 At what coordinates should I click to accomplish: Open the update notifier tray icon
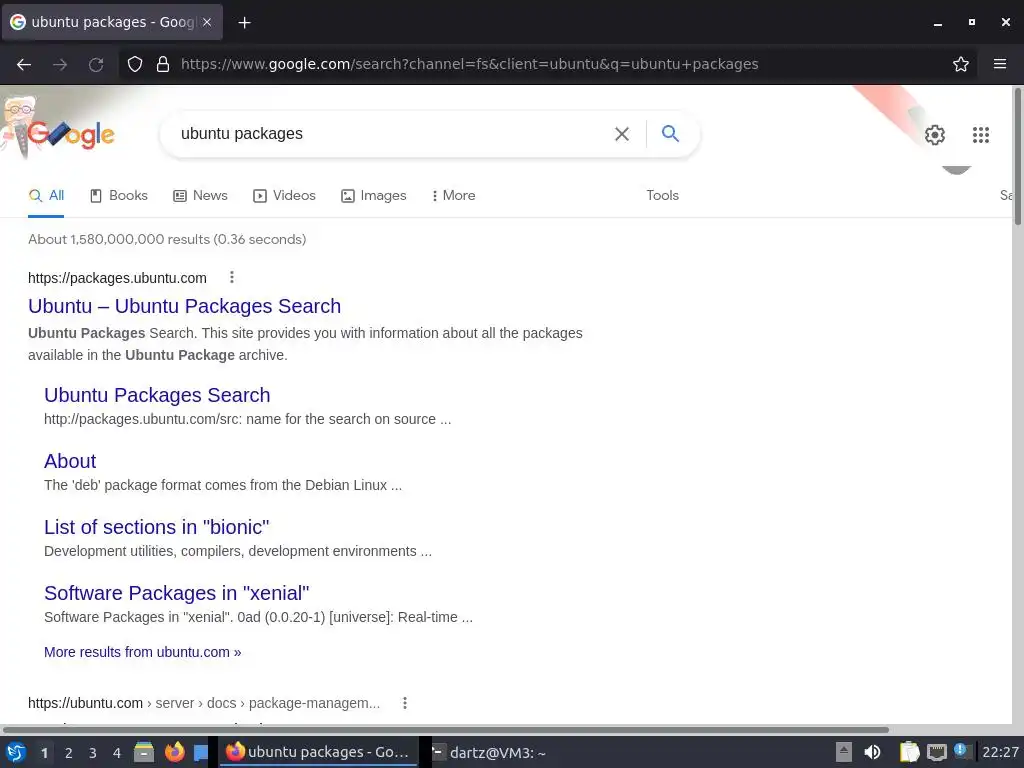tap(961, 750)
